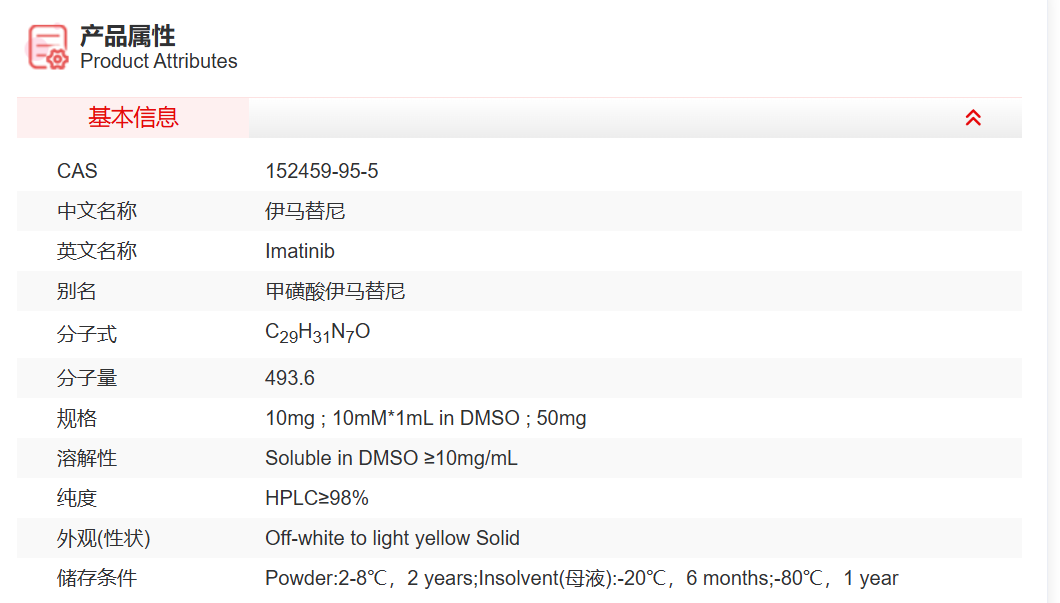Viewport: 1060px width, 603px height.
Task: Click the Soluble in DMSO solubility text
Action: (x=391, y=458)
